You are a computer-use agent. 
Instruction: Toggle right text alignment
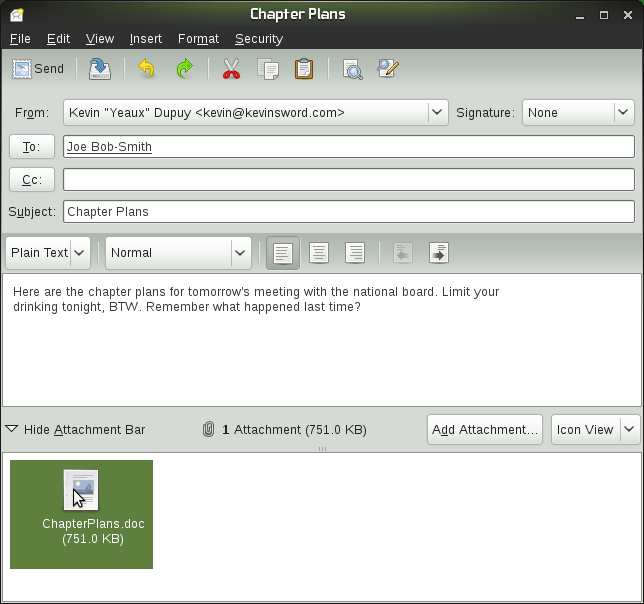click(354, 253)
